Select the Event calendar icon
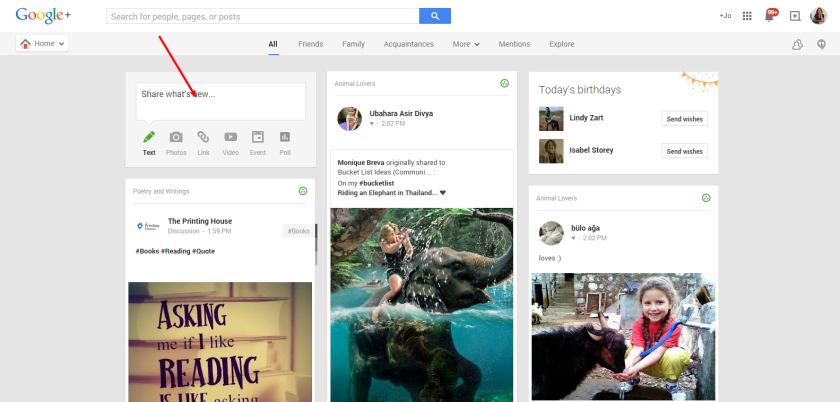 click(258, 137)
